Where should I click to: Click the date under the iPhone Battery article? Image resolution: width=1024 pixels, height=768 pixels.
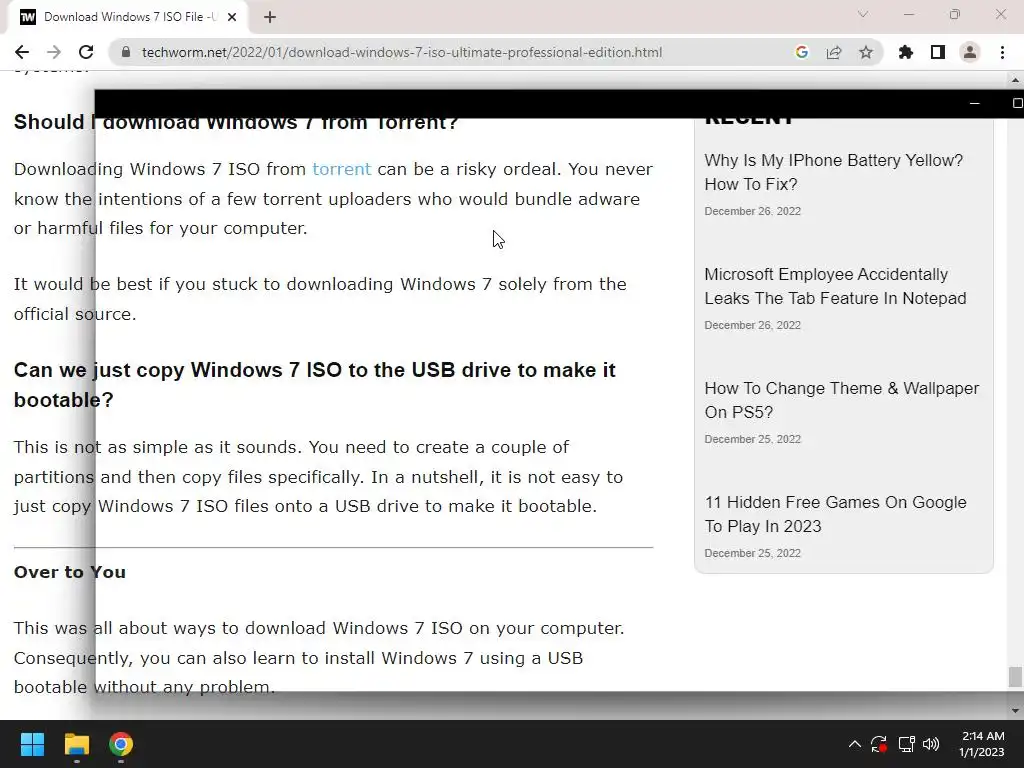[752, 211]
